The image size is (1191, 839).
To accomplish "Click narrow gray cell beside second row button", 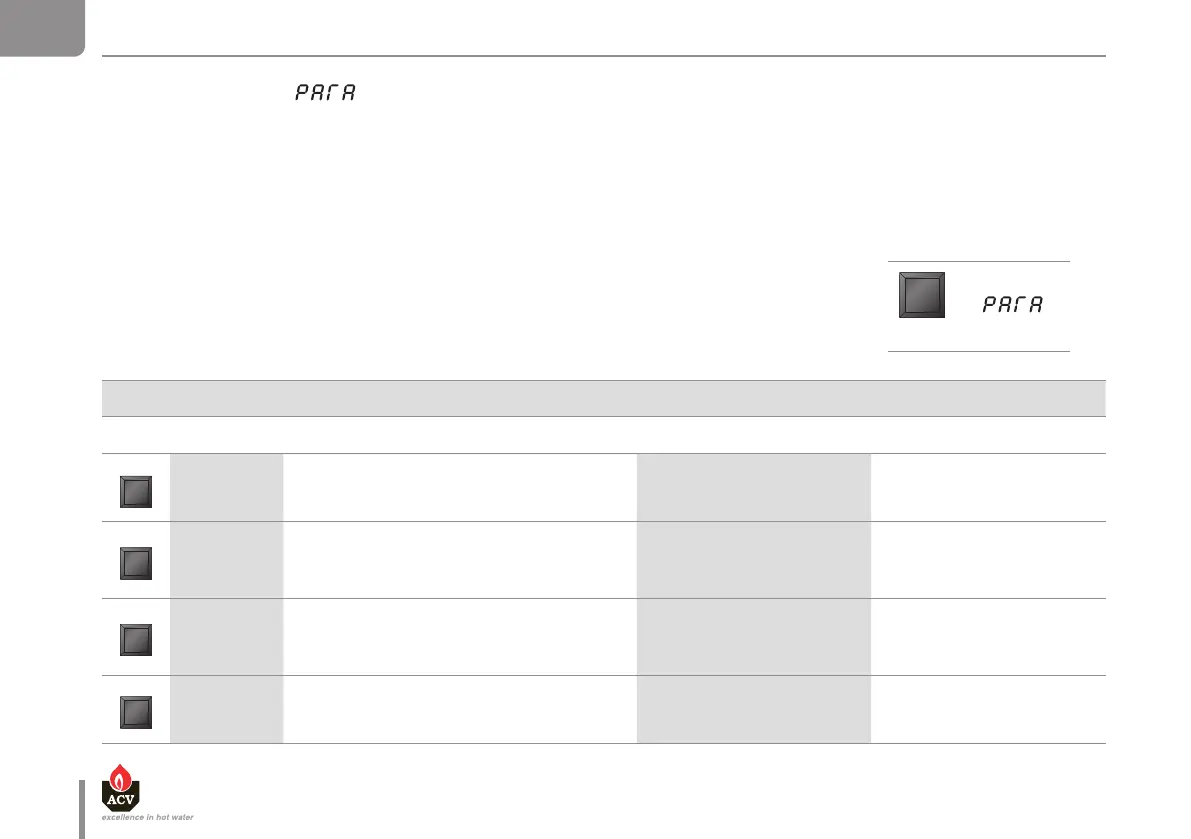I will (x=227, y=560).
